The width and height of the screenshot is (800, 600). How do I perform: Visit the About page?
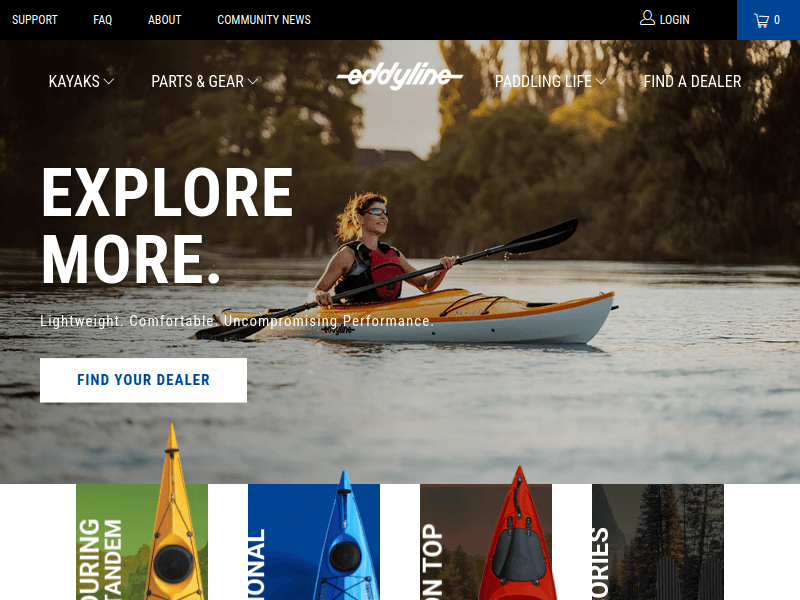click(x=164, y=20)
